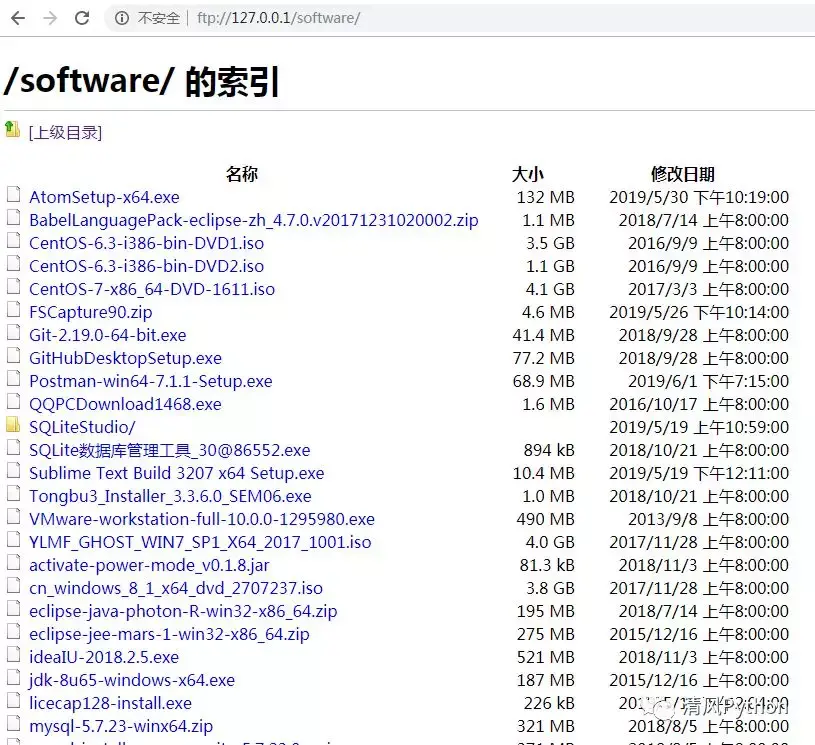Click the 名称 column header
Screen dimensions: 815x745
241,173
